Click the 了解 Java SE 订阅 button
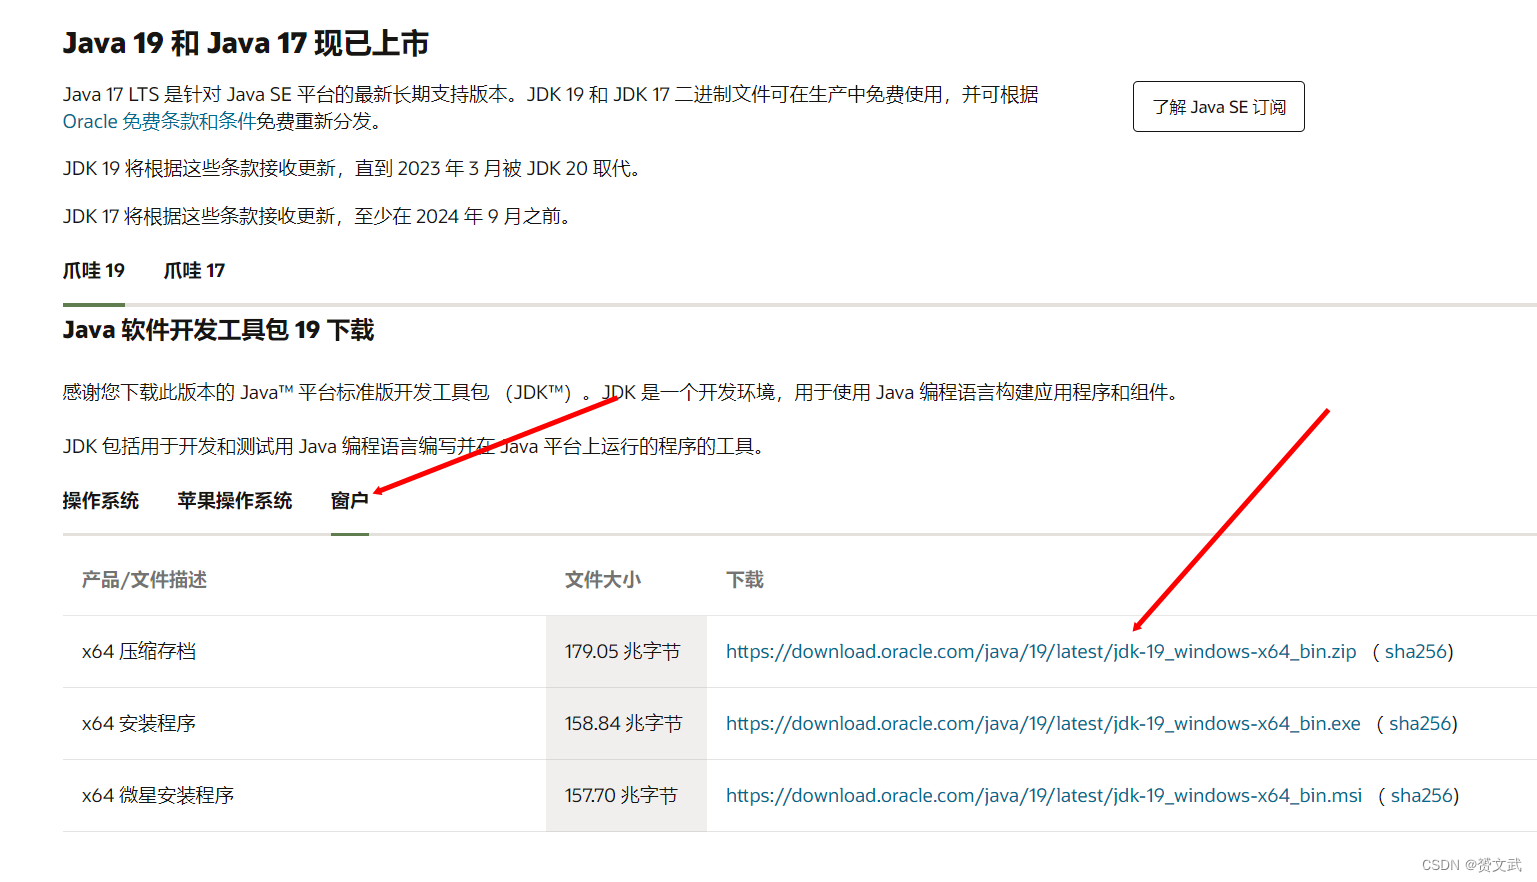Viewport: 1537px width, 882px height. click(1218, 106)
